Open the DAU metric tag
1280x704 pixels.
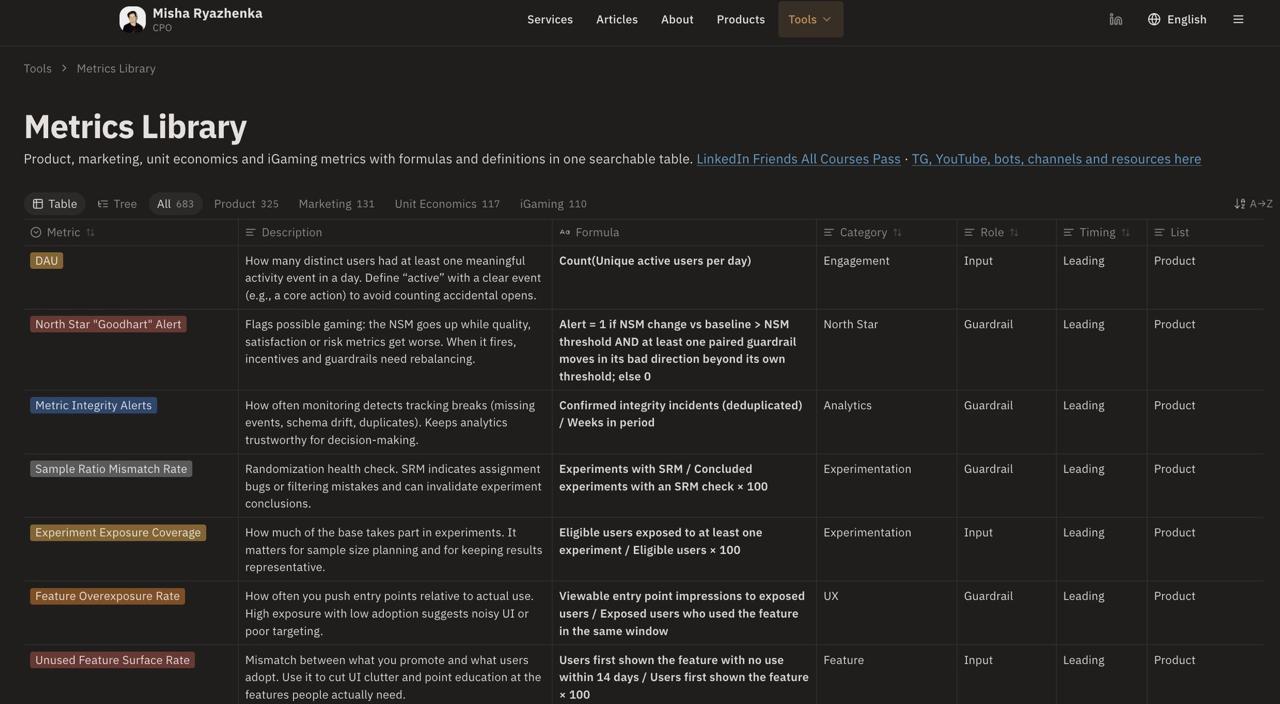46,261
